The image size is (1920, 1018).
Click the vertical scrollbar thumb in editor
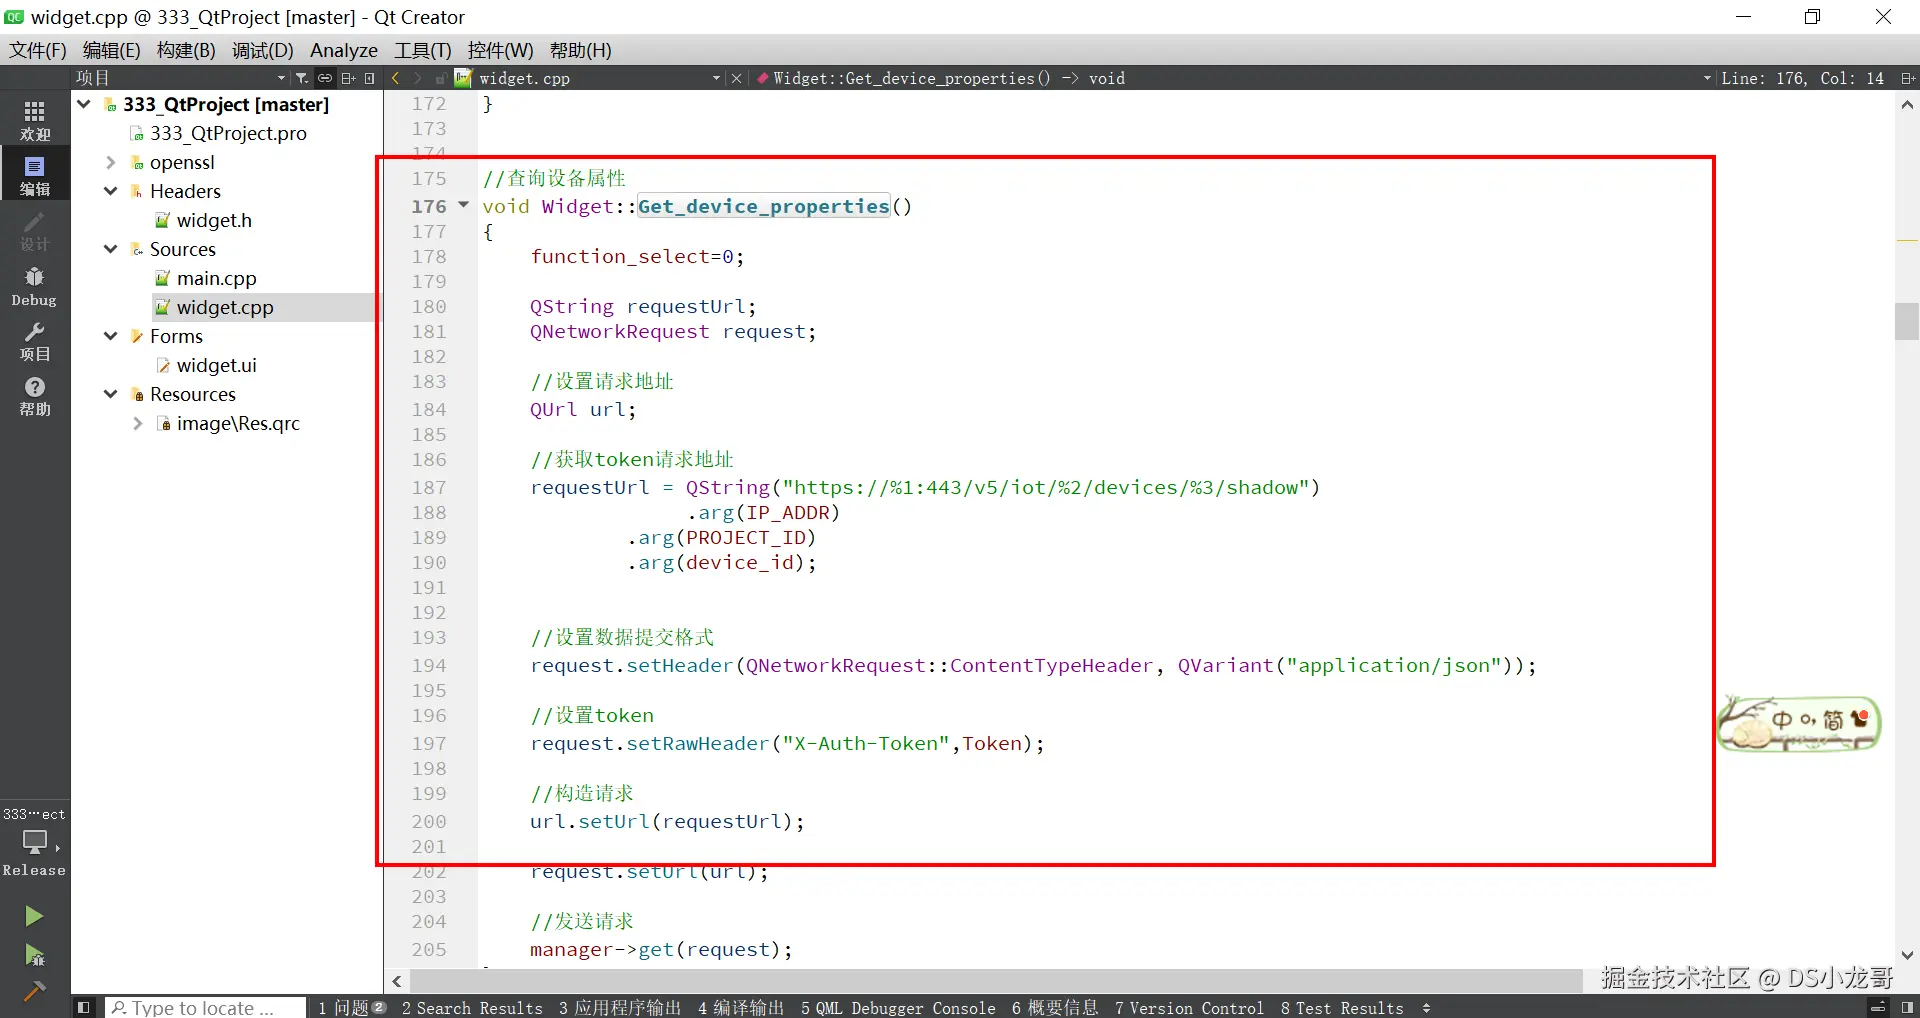coord(1906,322)
